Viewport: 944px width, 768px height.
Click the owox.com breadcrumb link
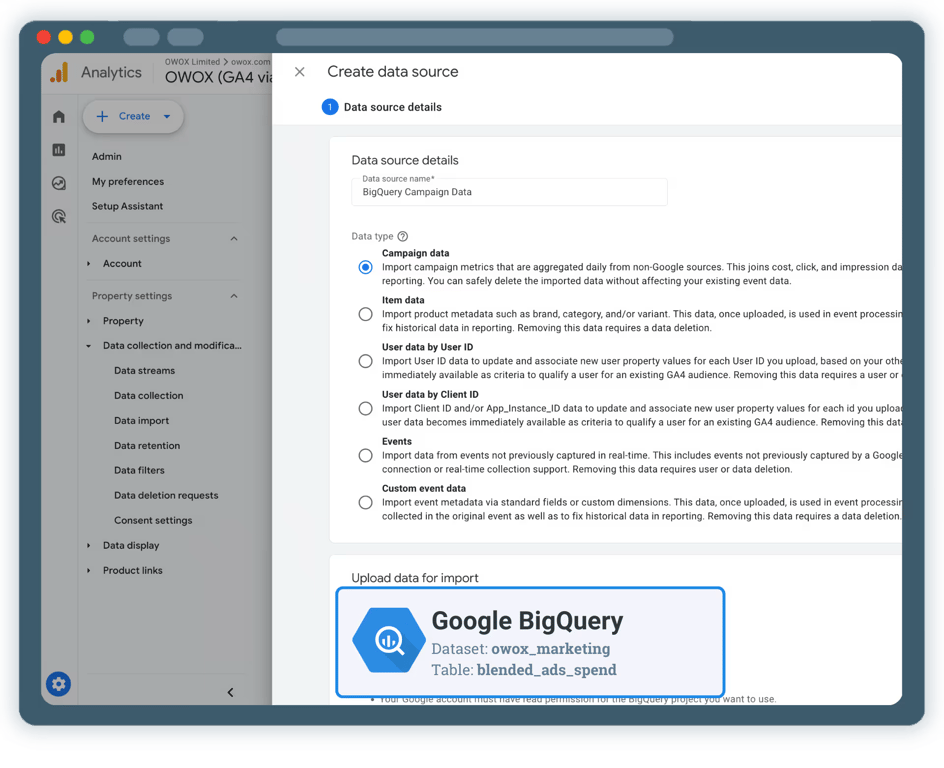[x=250, y=62]
